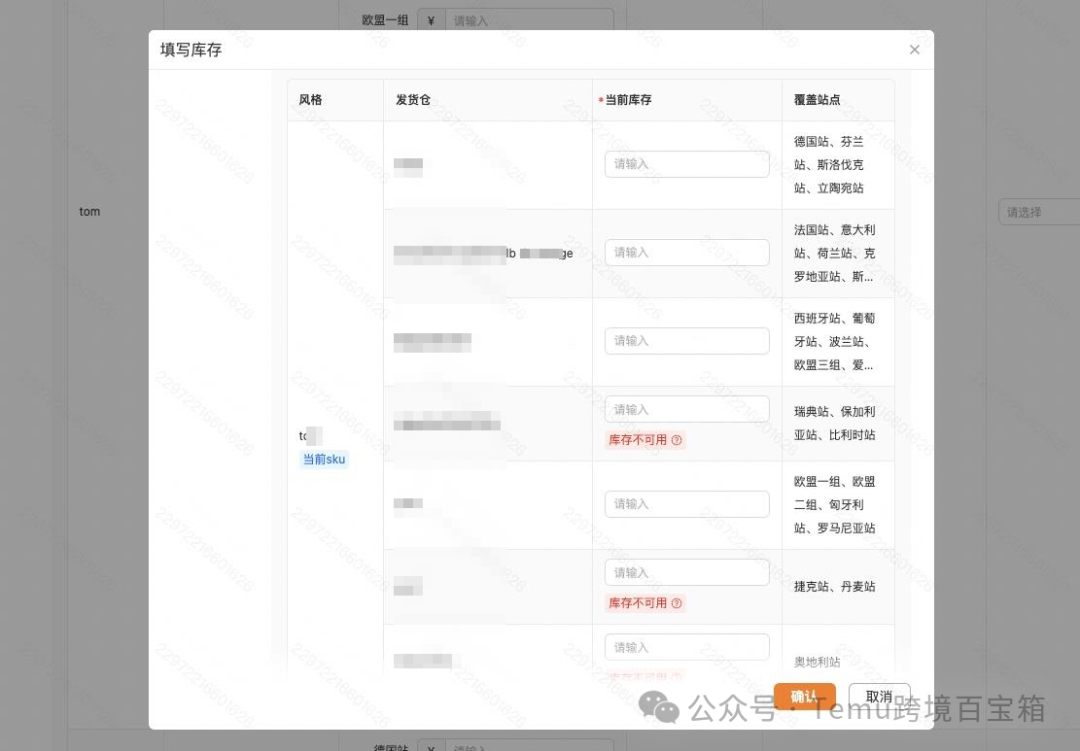Select the ¥ currency symbol beside 欧盟一组
The width and height of the screenshot is (1080, 751).
pos(430,19)
